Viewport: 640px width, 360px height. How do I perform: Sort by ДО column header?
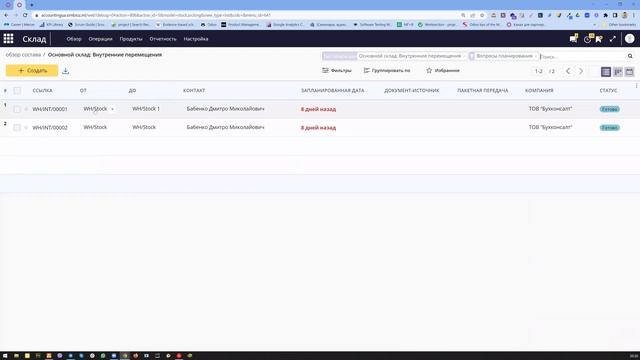pyautogui.click(x=132, y=91)
